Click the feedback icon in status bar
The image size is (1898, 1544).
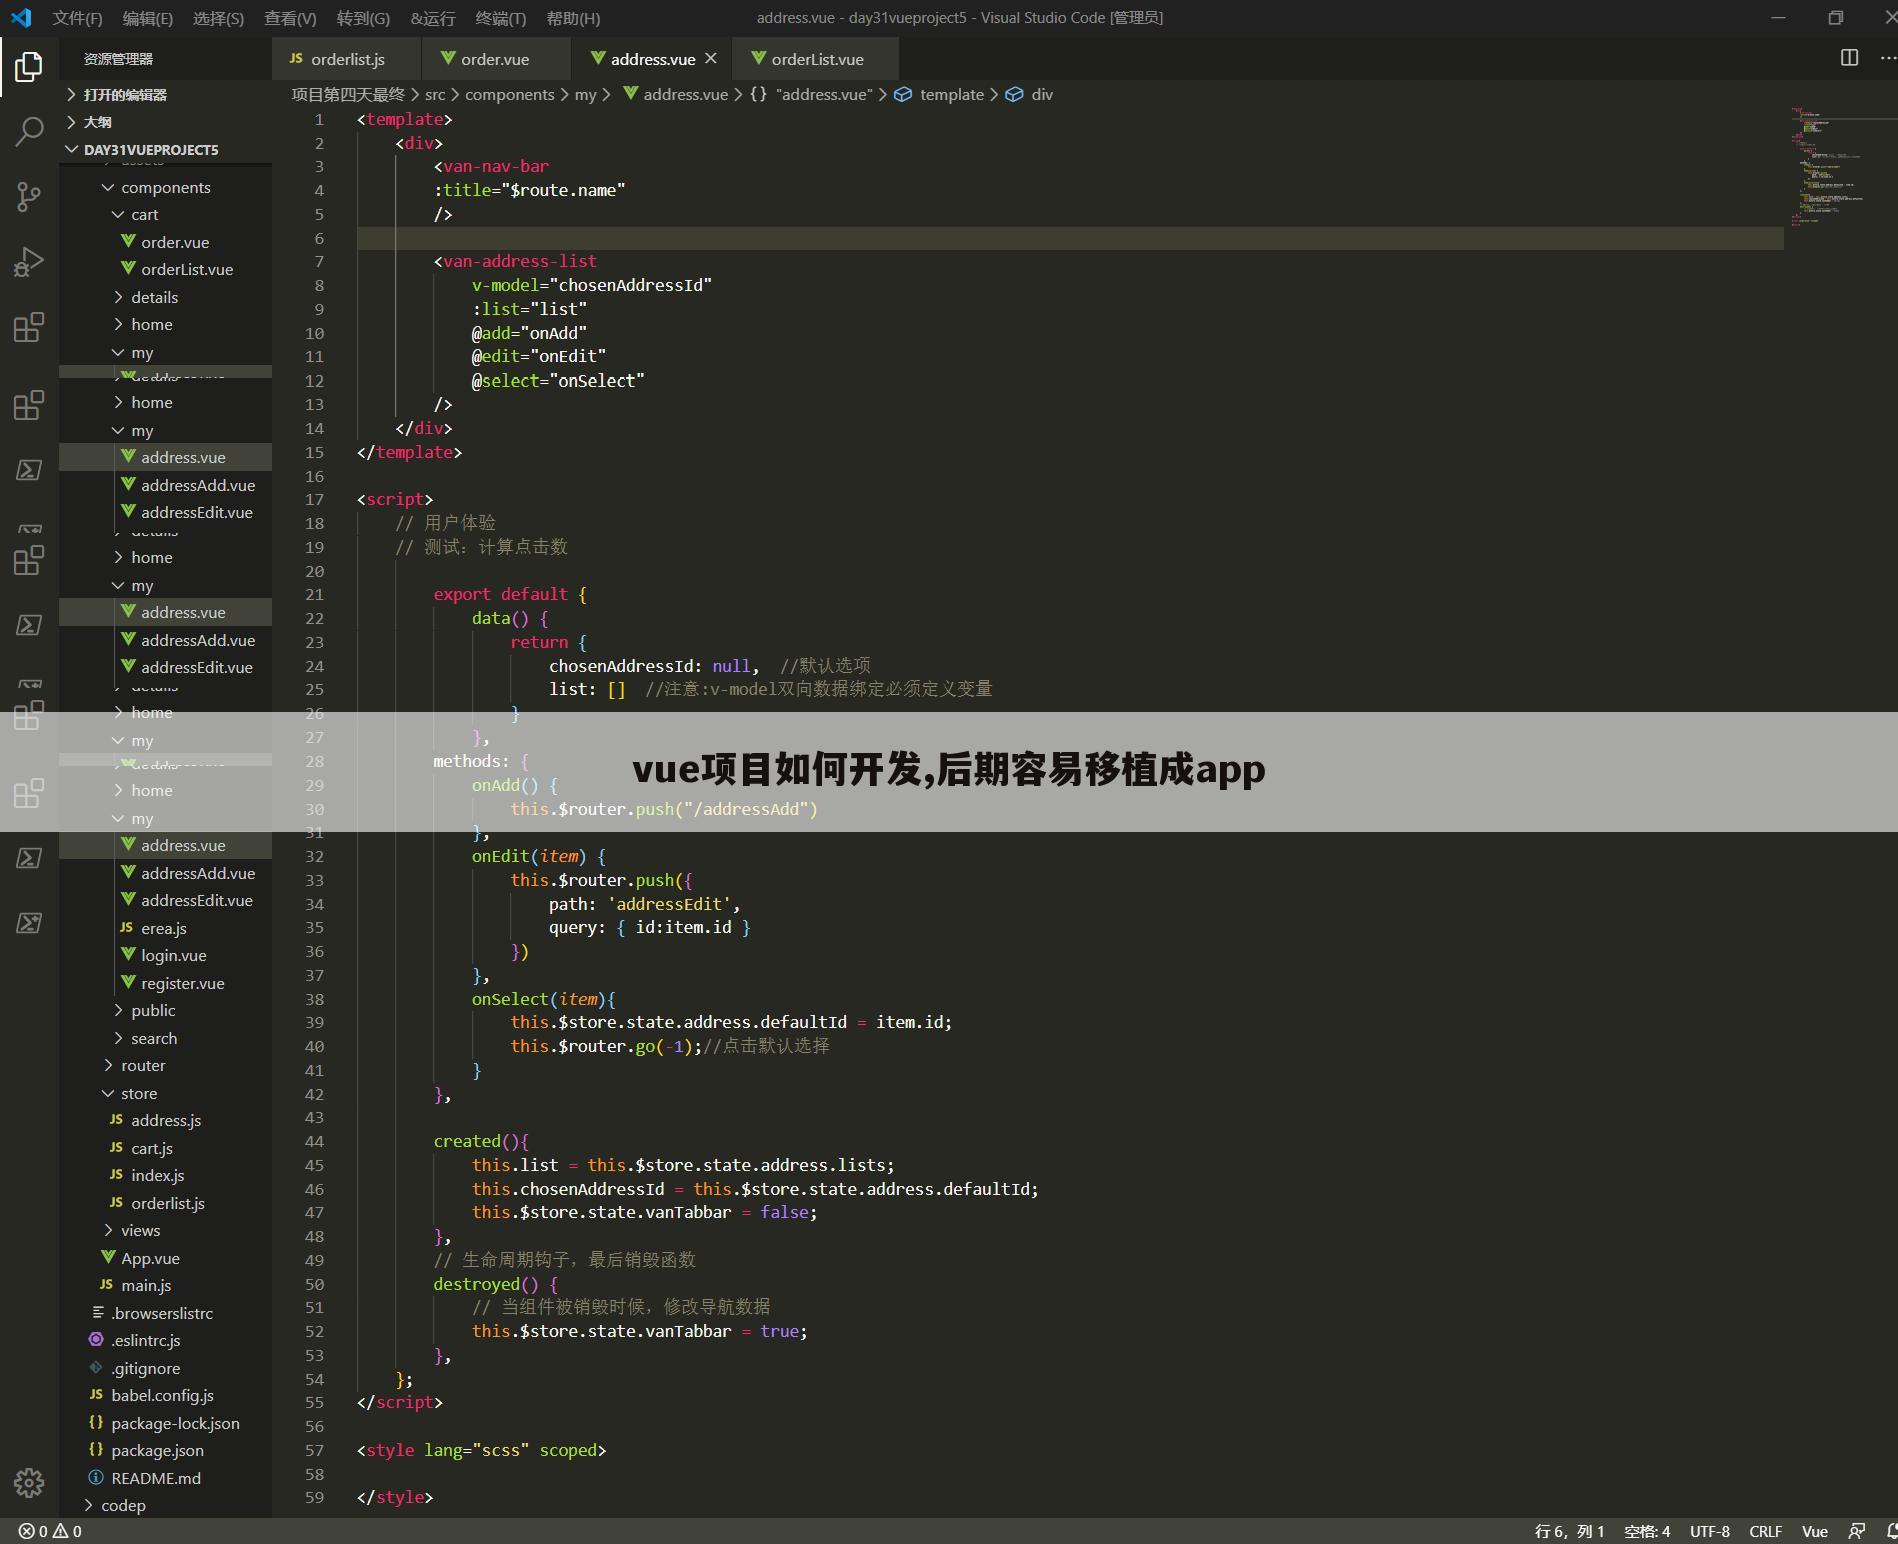[x=1856, y=1531]
